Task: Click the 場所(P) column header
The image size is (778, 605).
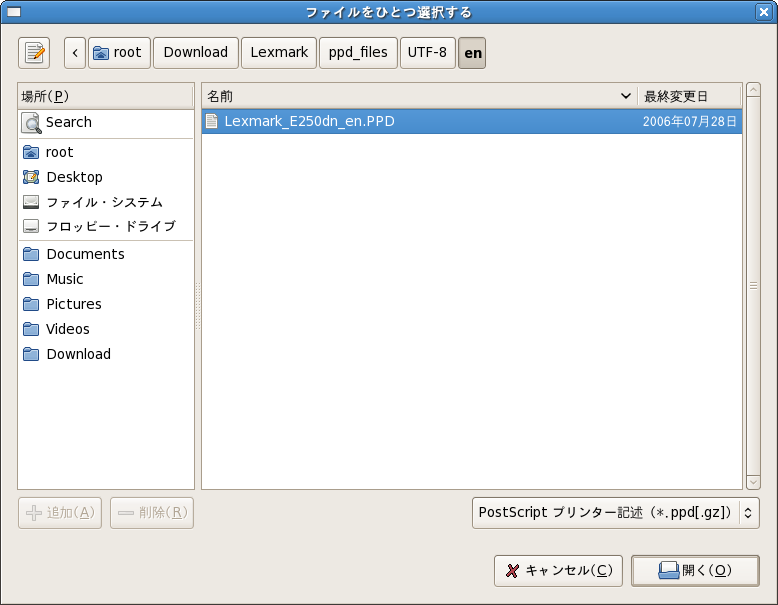Action: tap(106, 96)
